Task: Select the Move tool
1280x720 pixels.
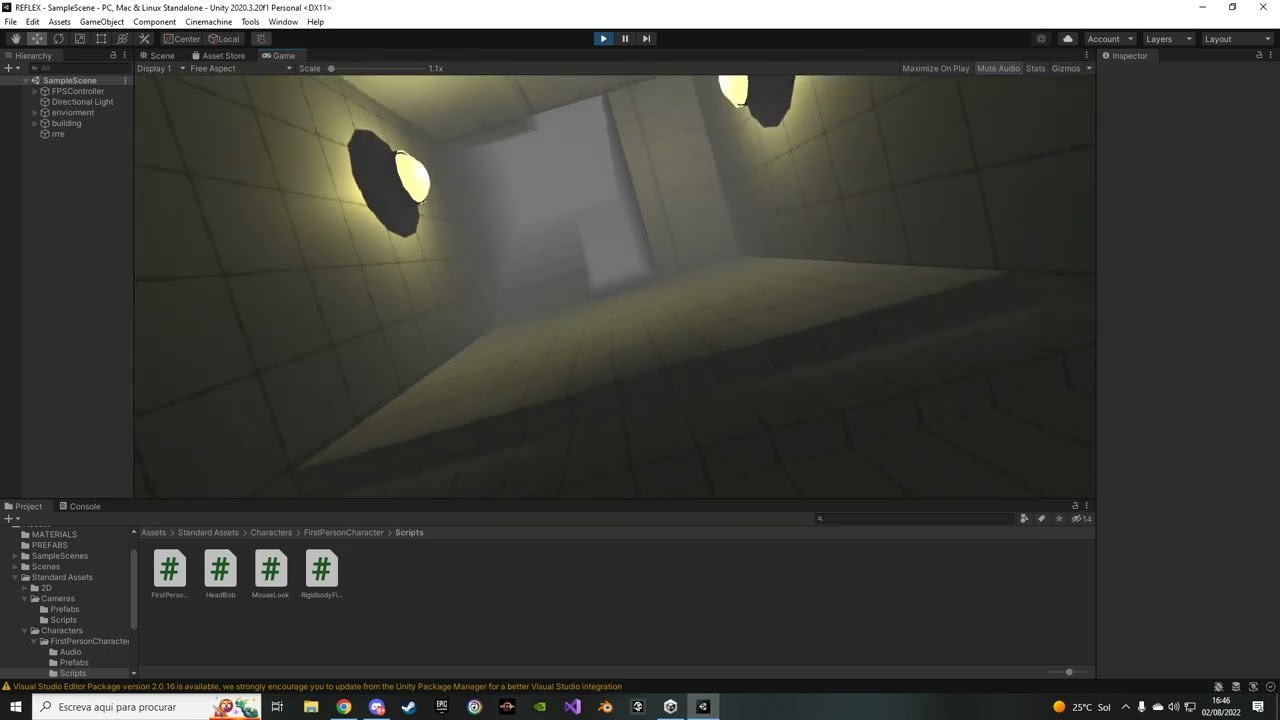Action: click(x=37, y=39)
